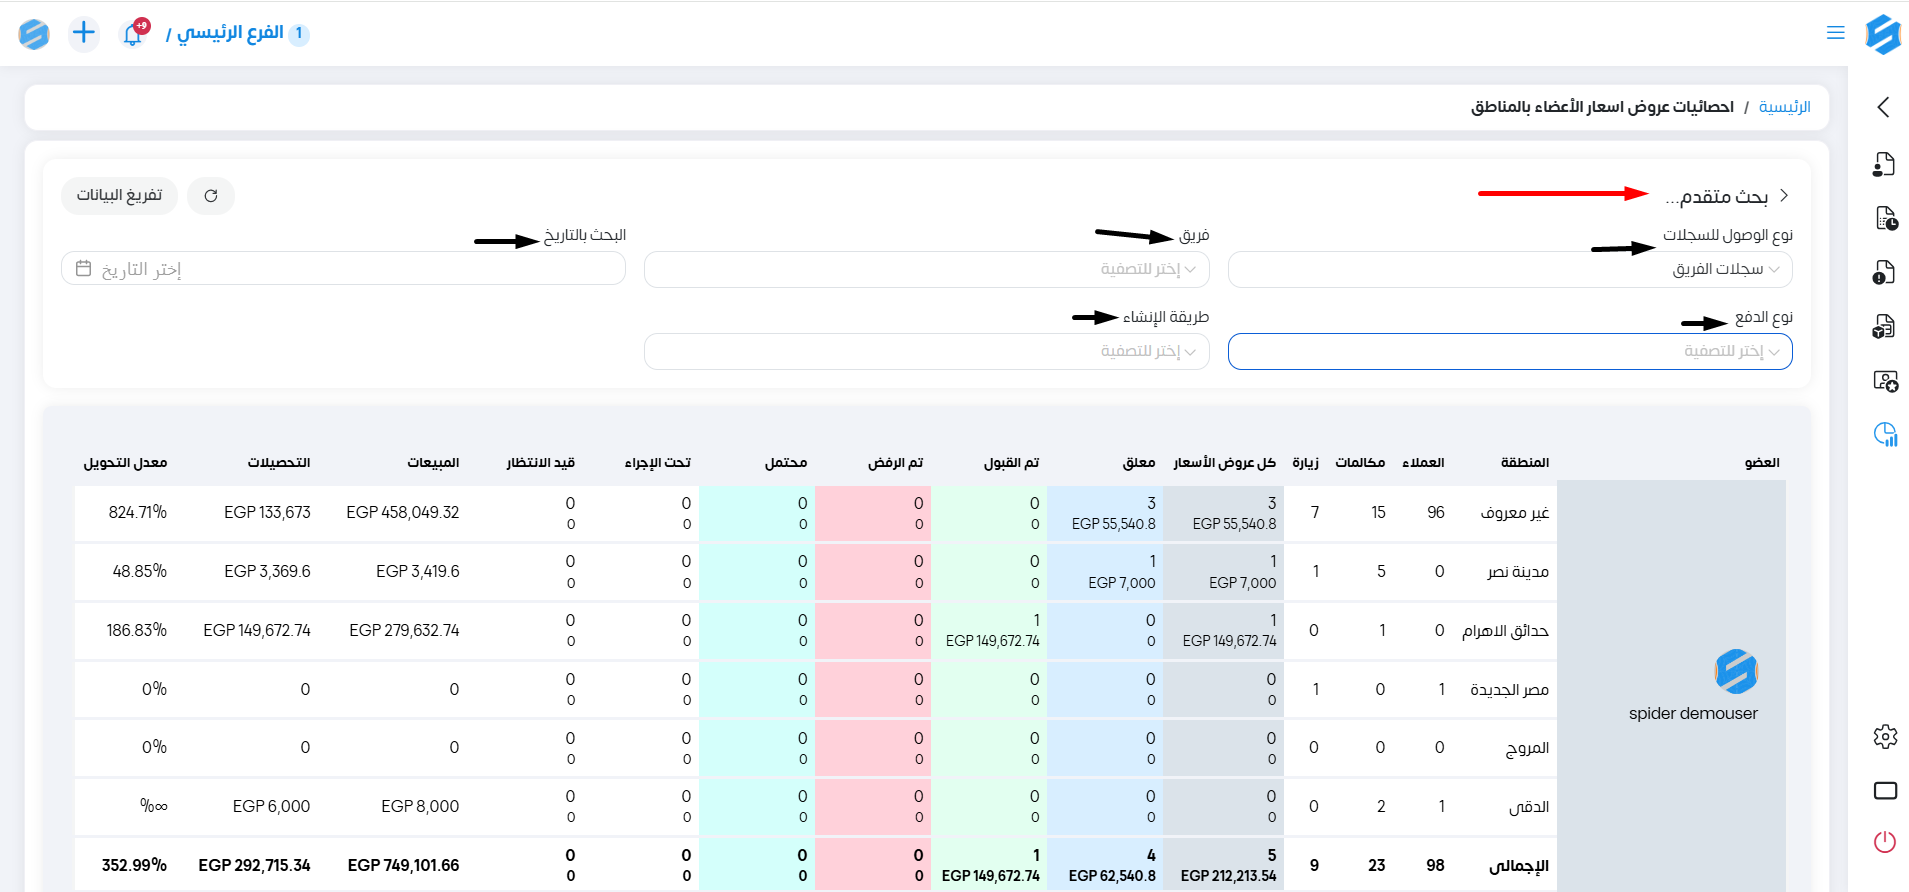
Task: Click the blue plus add icon
Action: [84, 33]
